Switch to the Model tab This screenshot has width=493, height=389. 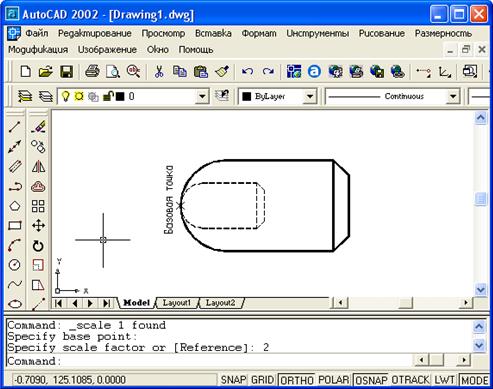pos(136,303)
